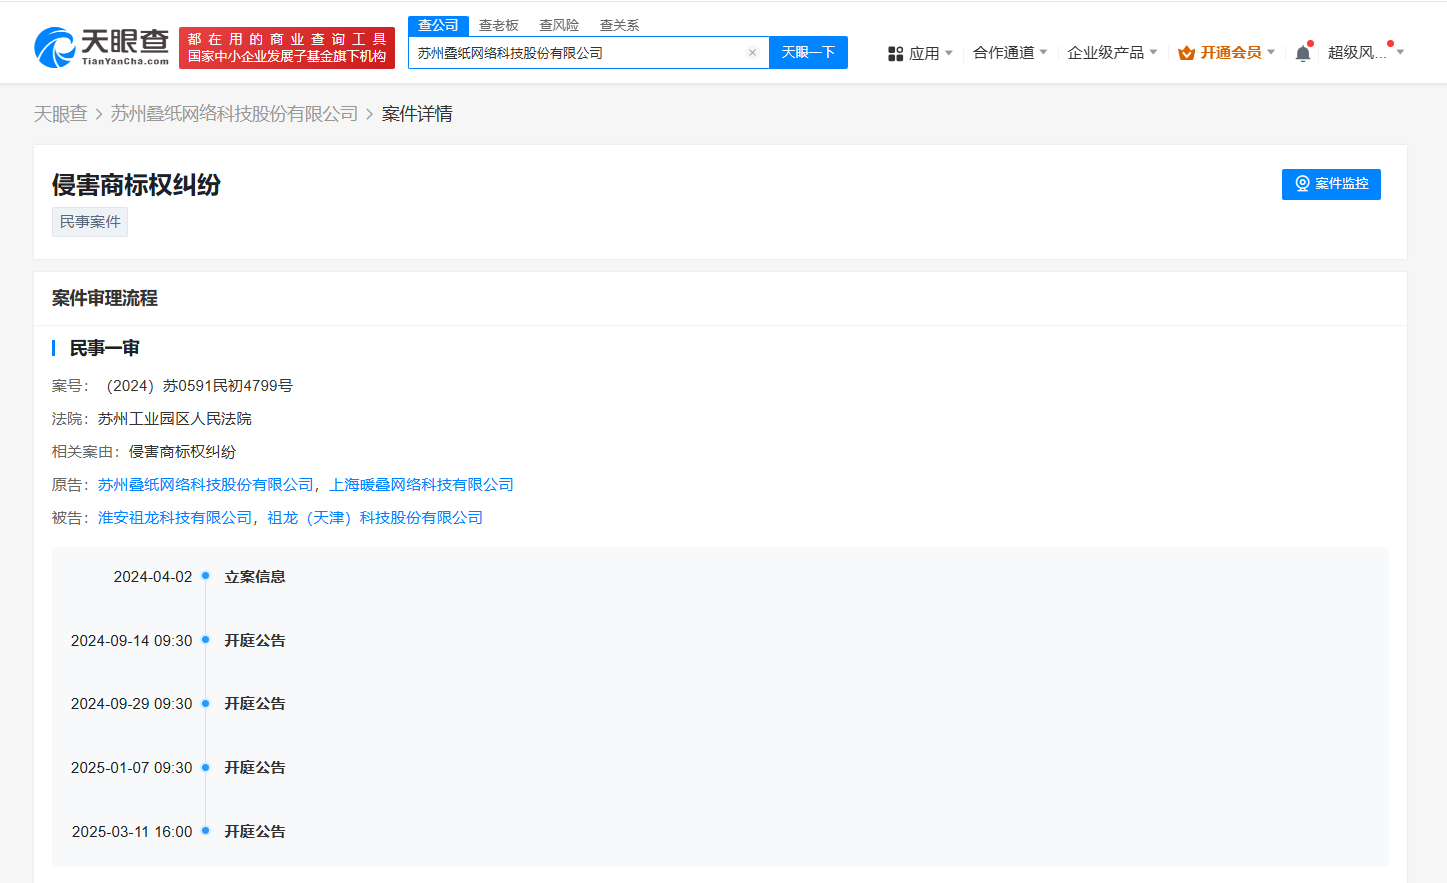
Task: Switch to the 查关系 tab
Action: pos(619,25)
